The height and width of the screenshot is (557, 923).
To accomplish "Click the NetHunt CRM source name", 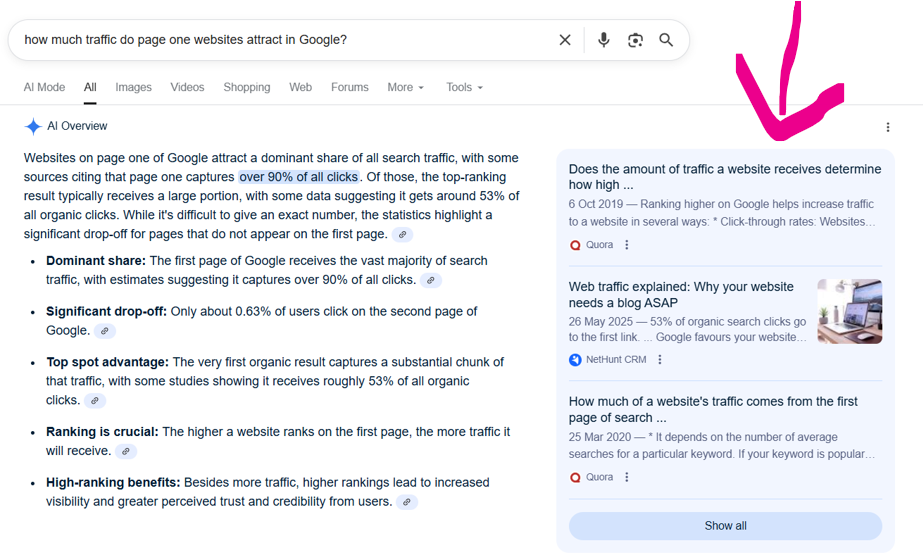I will tap(616, 360).
